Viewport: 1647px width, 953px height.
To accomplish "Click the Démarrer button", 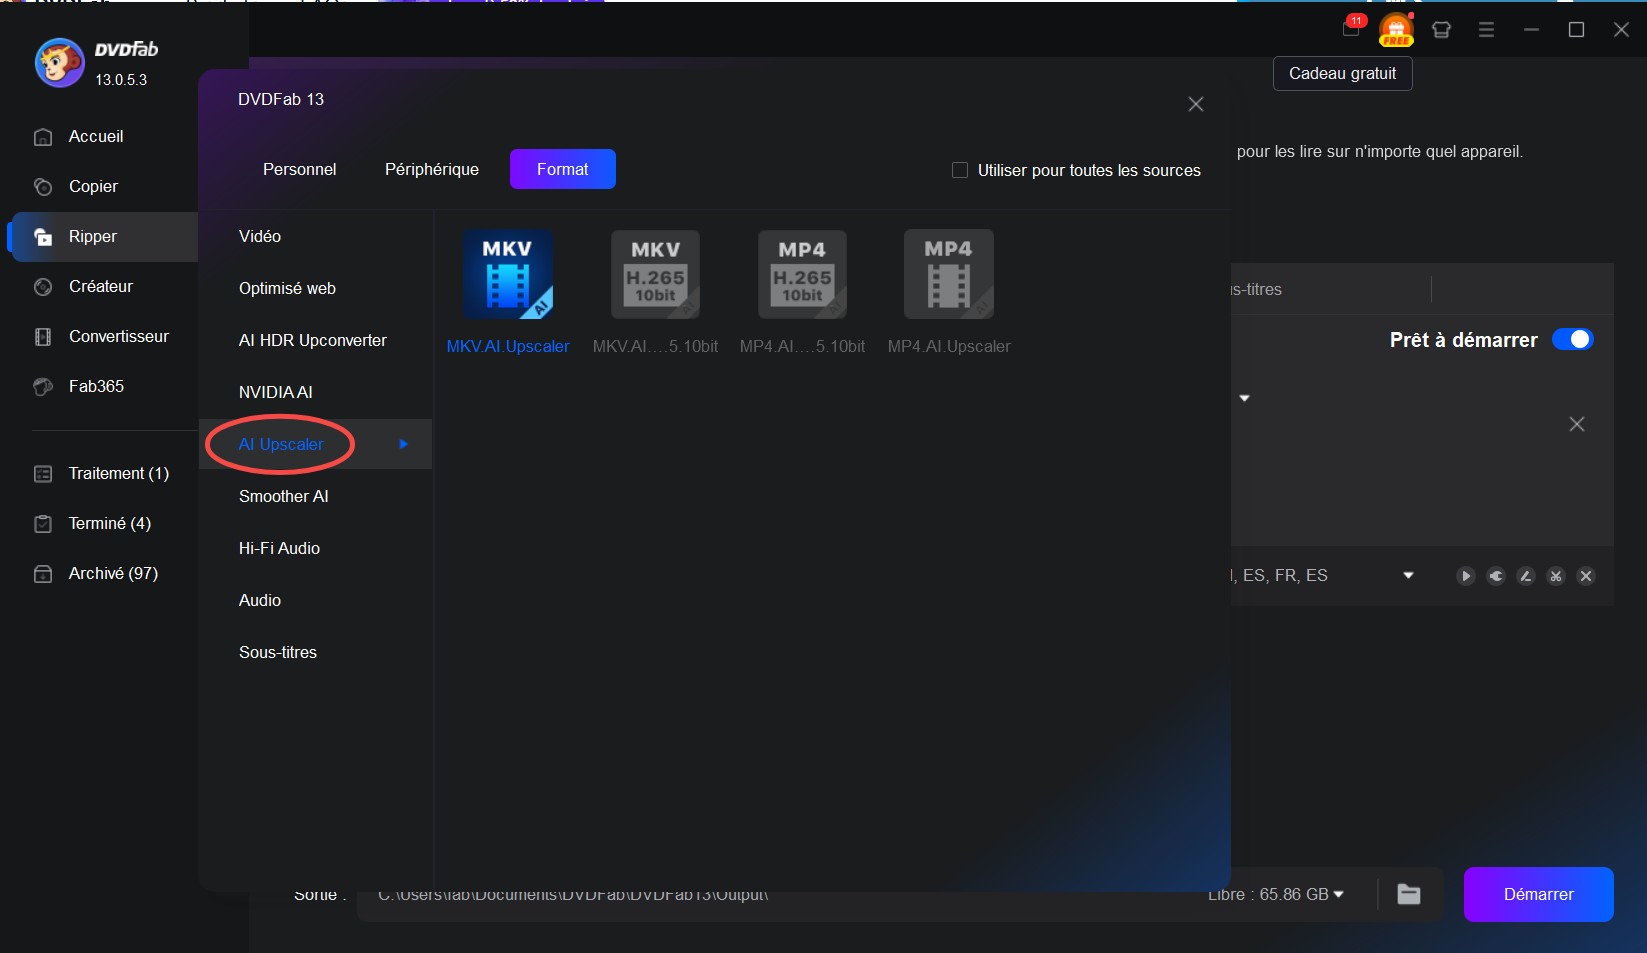I will [1538, 894].
